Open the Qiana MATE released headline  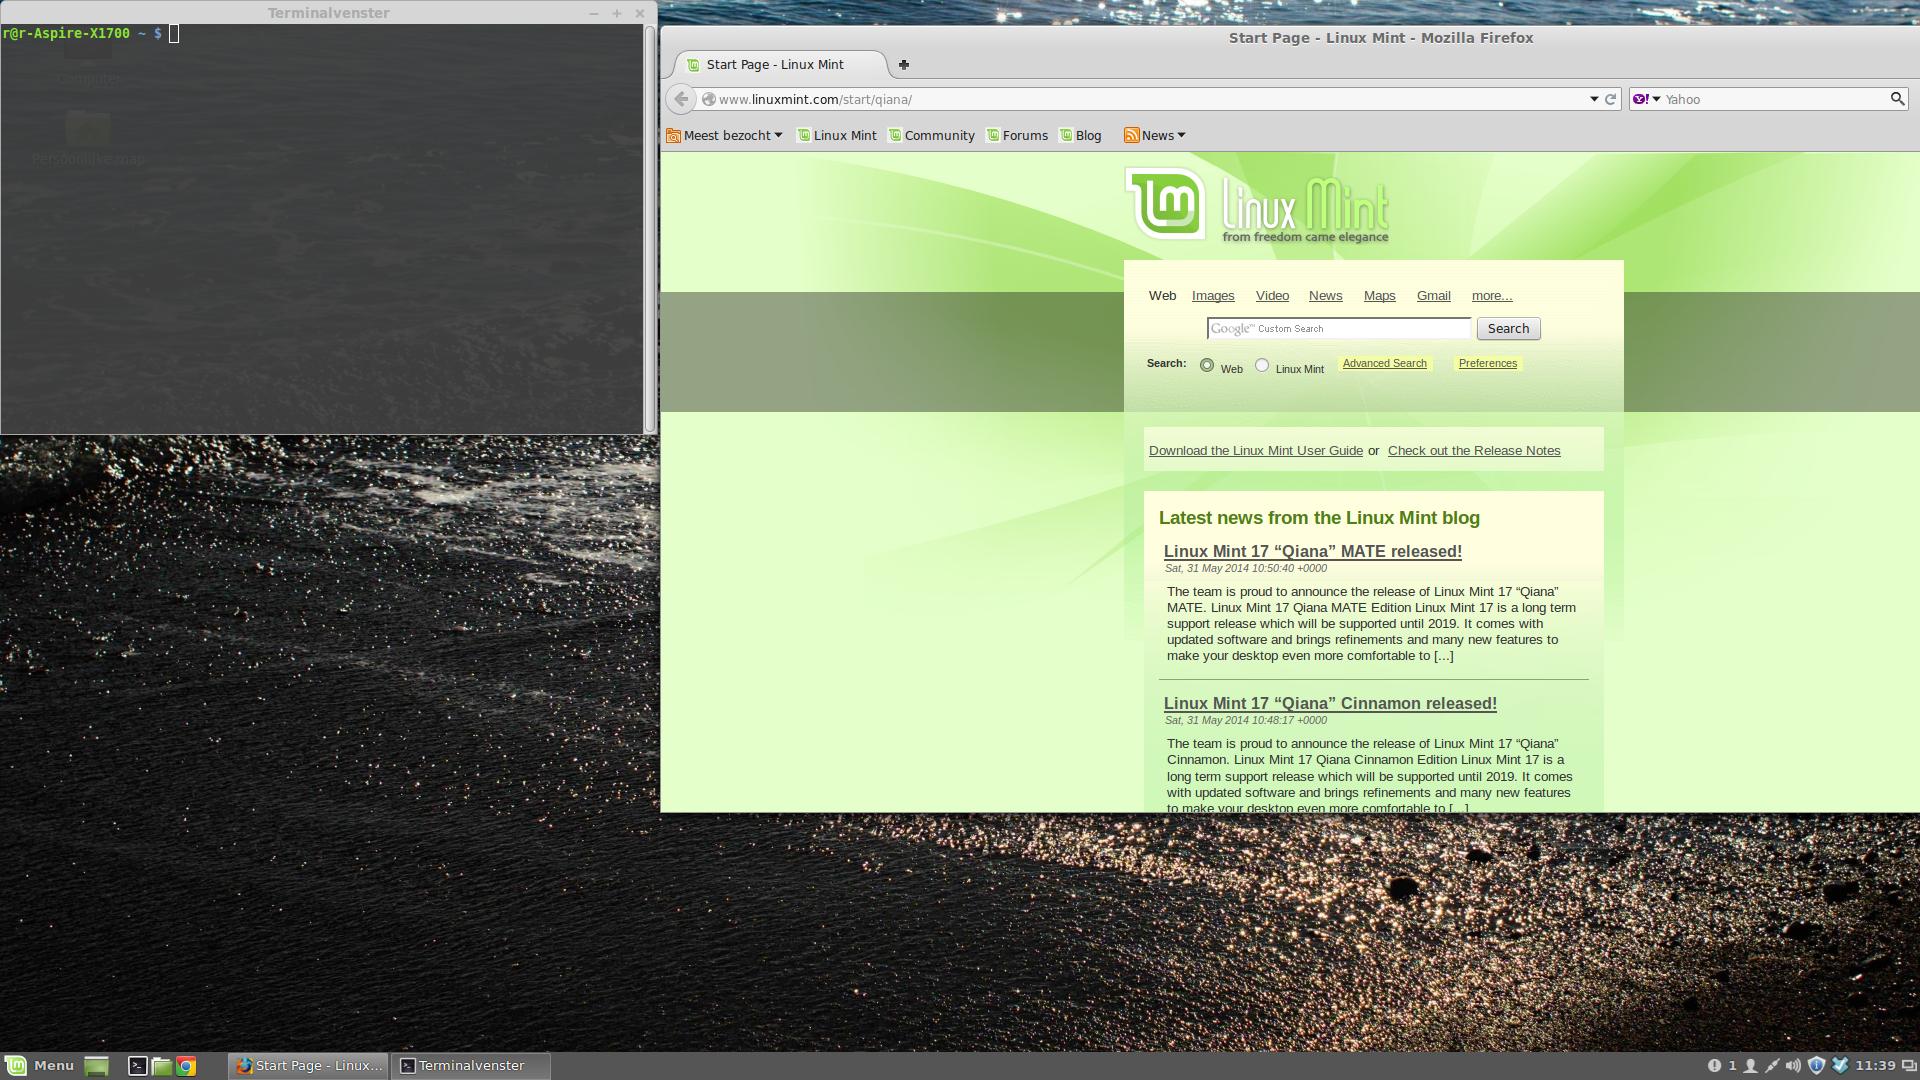(1312, 552)
